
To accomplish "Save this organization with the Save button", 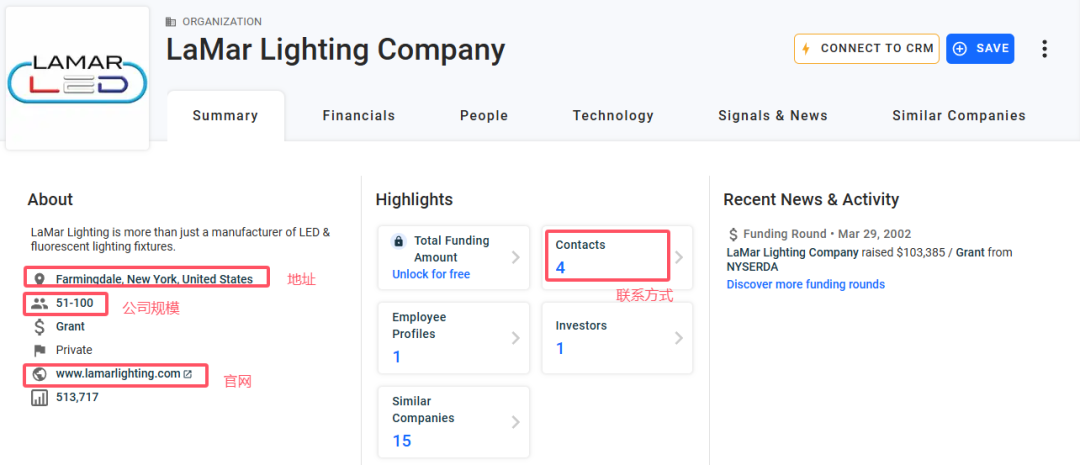I will point(980,49).
